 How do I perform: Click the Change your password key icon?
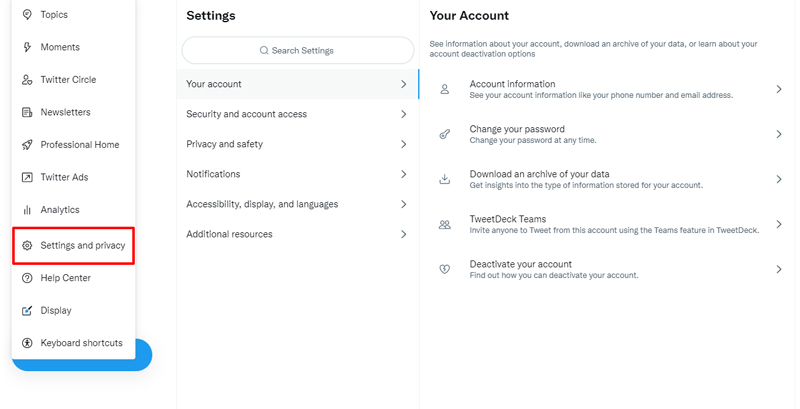point(445,134)
